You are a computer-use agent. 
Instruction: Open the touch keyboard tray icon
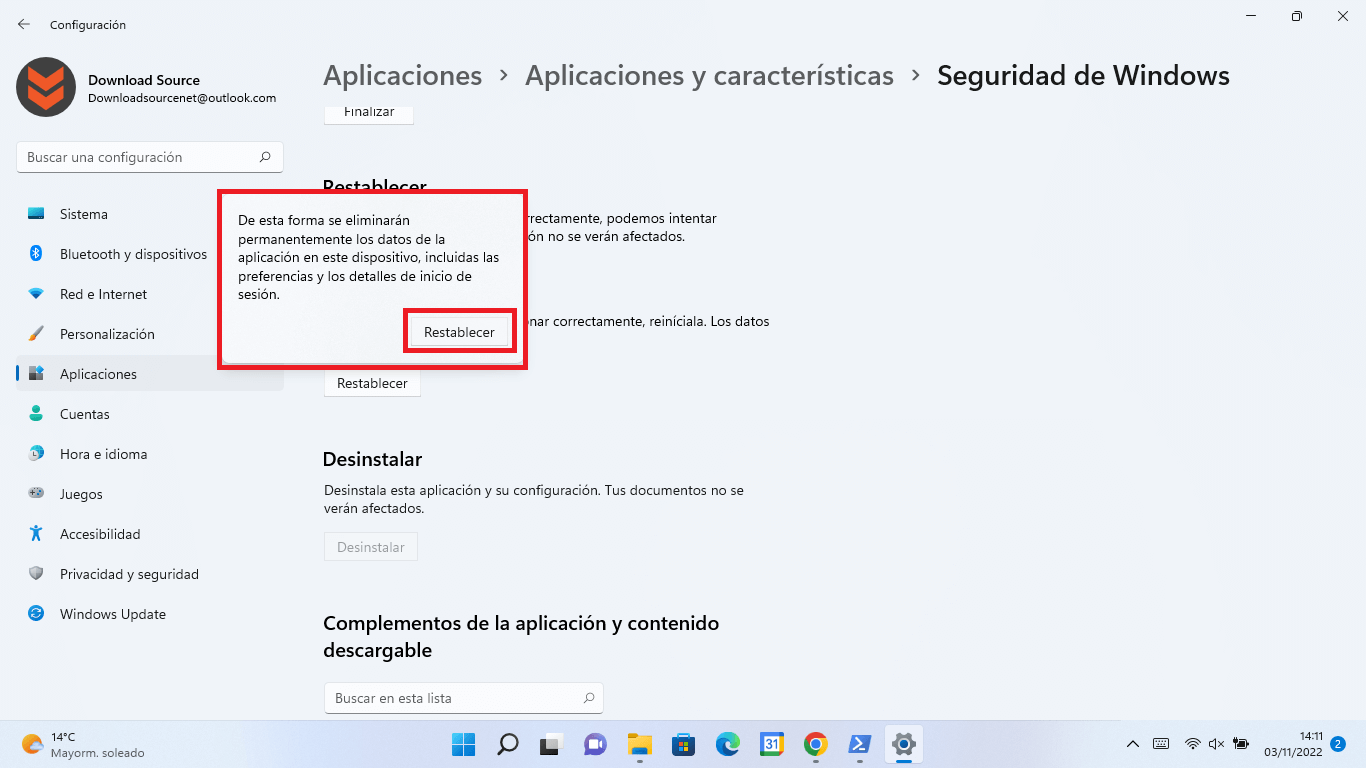(x=1161, y=744)
